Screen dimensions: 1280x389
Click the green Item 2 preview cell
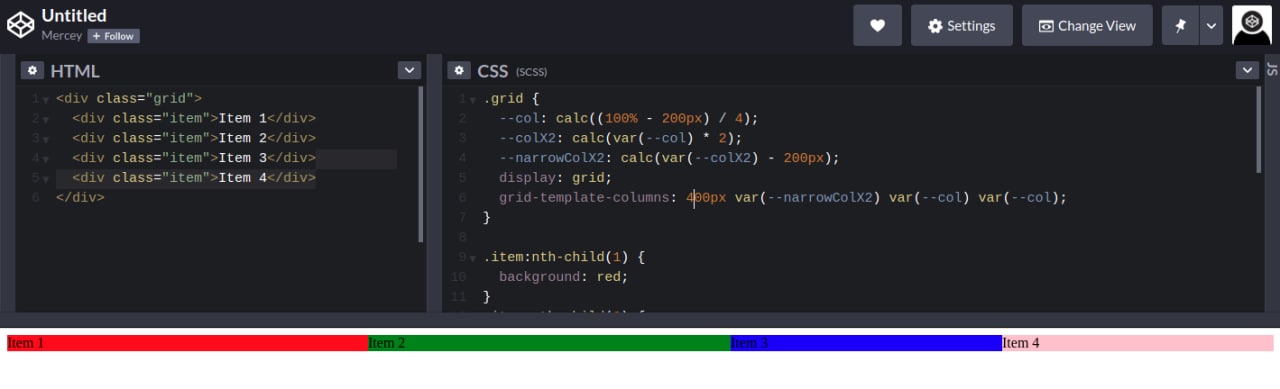pyautogui.click(x=550, y=343)
